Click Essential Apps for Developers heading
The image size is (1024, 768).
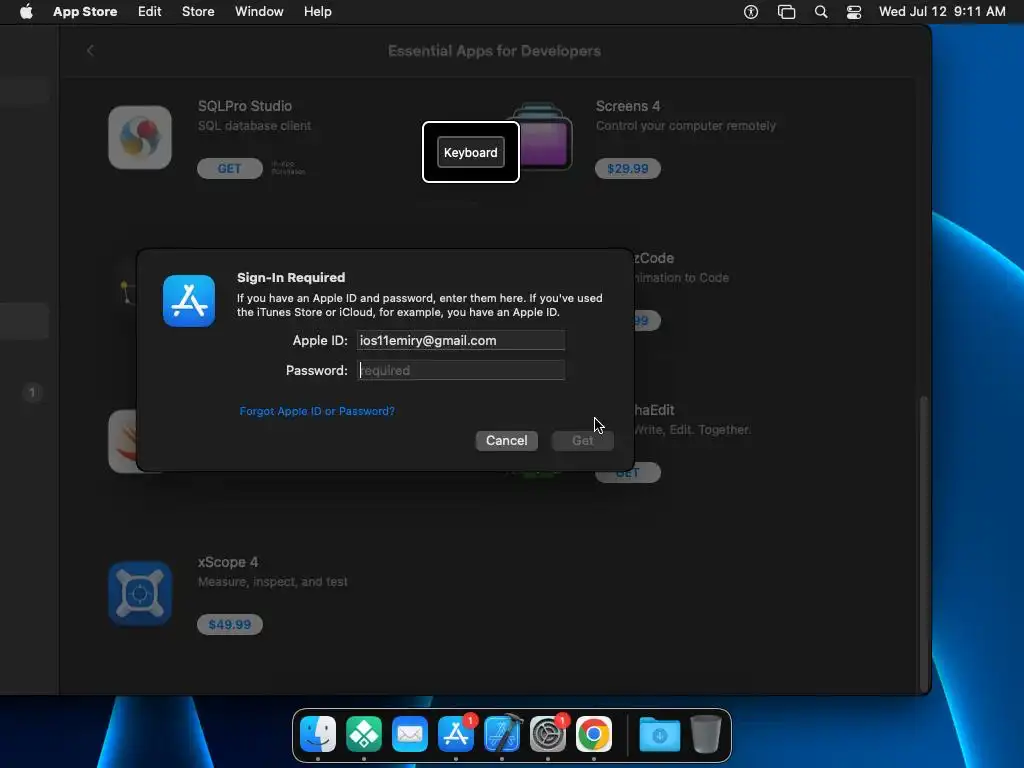[x=494, y=51]
